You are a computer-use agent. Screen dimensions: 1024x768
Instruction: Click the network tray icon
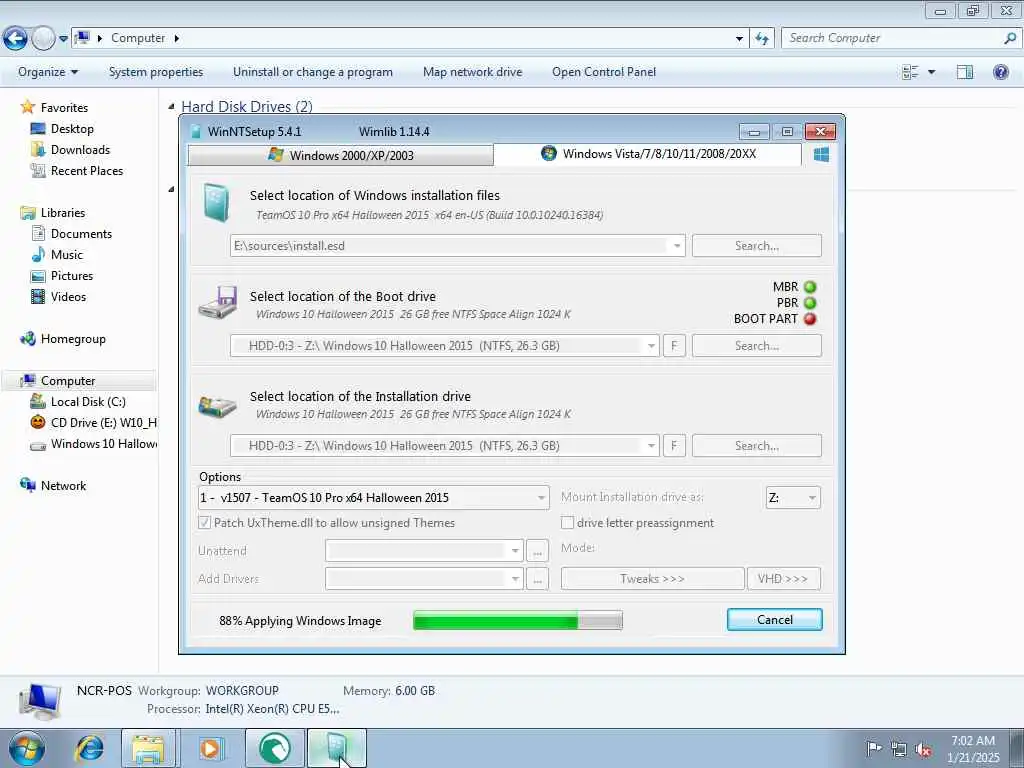coord(899,749)
